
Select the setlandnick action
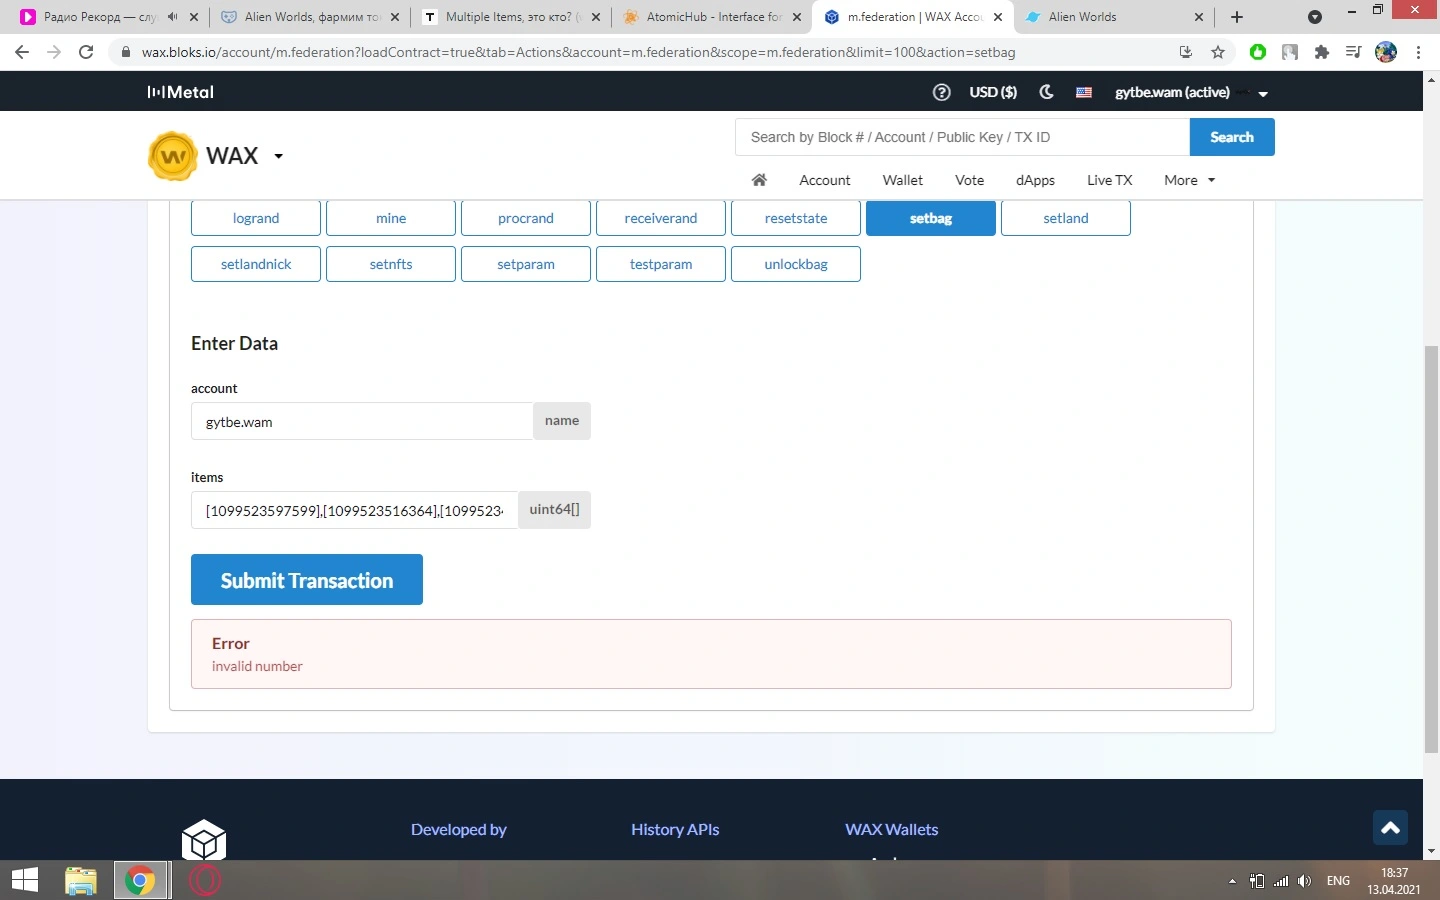[256, 264]
